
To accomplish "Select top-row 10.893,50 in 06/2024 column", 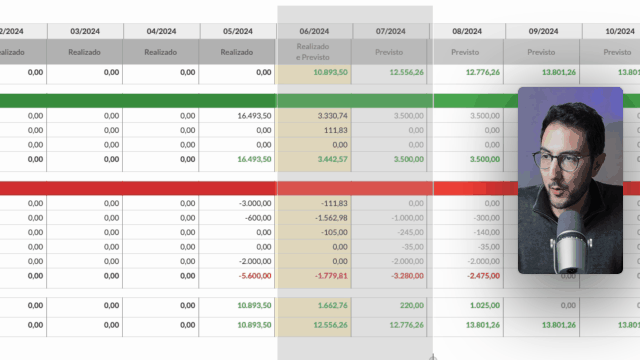I will tap(331, 72).
